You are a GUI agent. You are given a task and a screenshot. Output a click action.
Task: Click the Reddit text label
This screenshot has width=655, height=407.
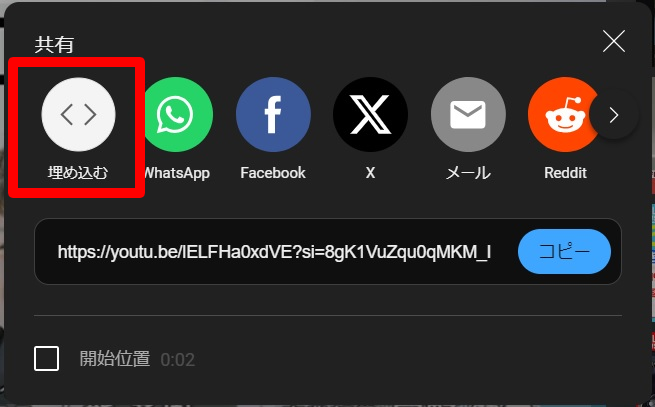pos(566,173)
